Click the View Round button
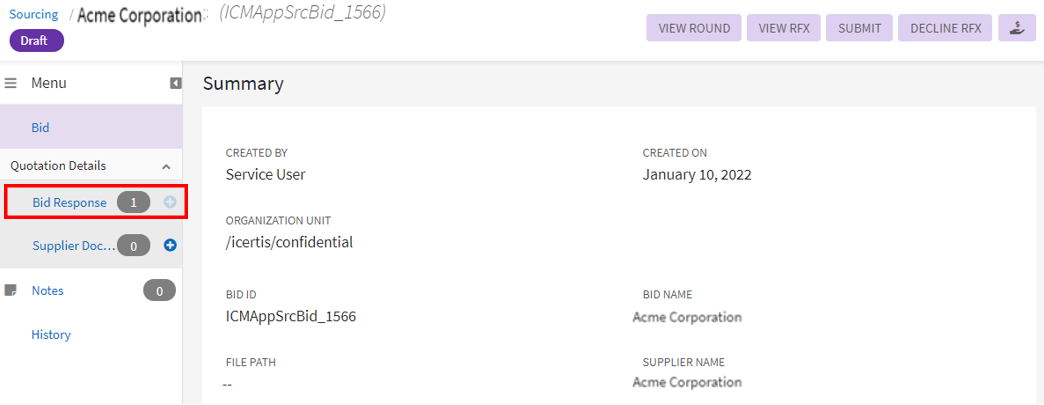Viewport: 1044px width, 405px height. [694, 28]
